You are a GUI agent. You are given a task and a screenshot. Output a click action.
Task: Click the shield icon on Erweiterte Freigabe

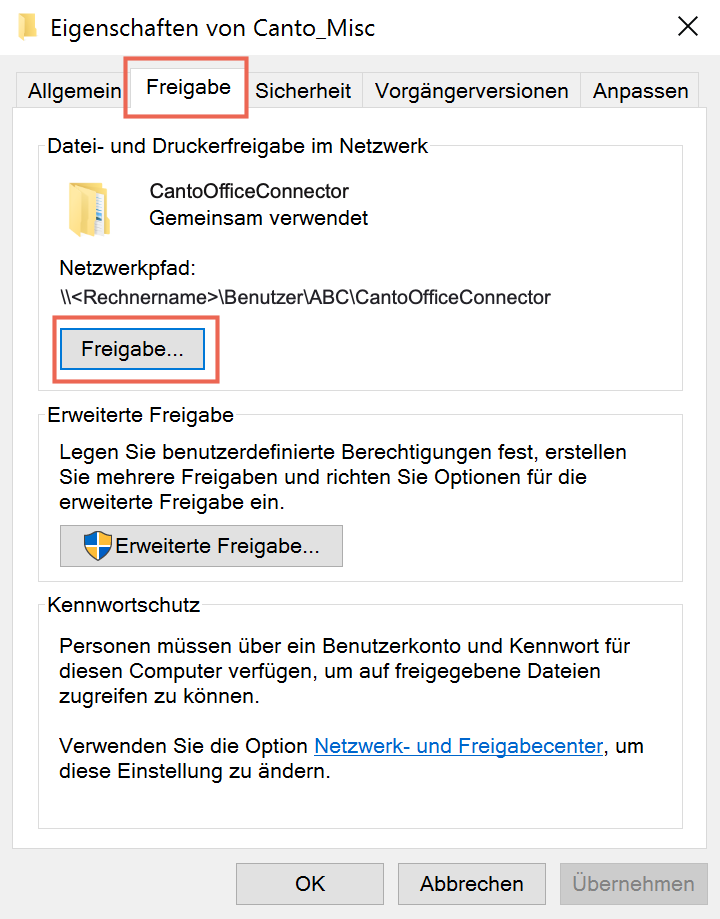click(x=97, y=546)
